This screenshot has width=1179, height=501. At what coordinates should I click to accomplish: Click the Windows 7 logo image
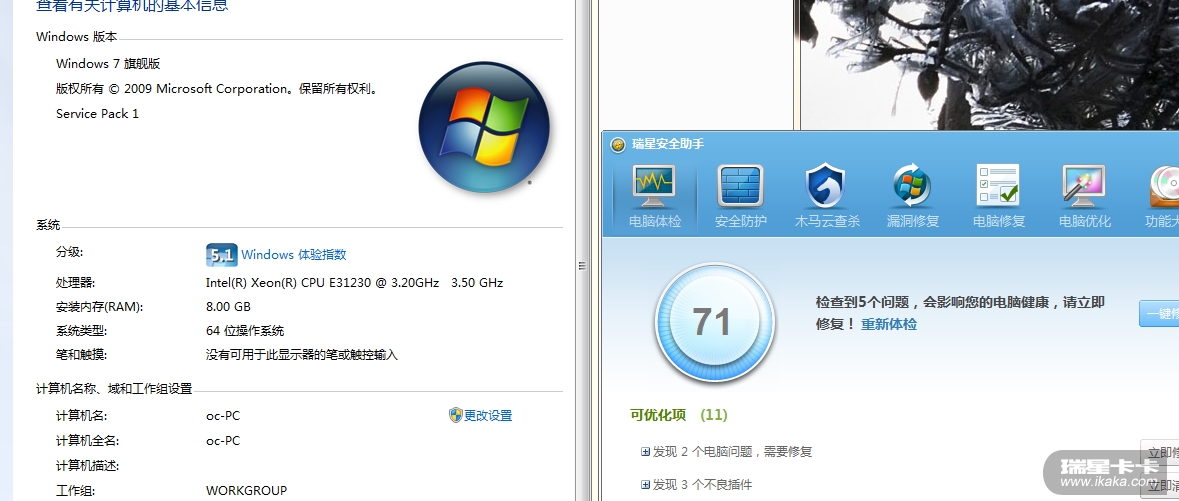(484, 127)
